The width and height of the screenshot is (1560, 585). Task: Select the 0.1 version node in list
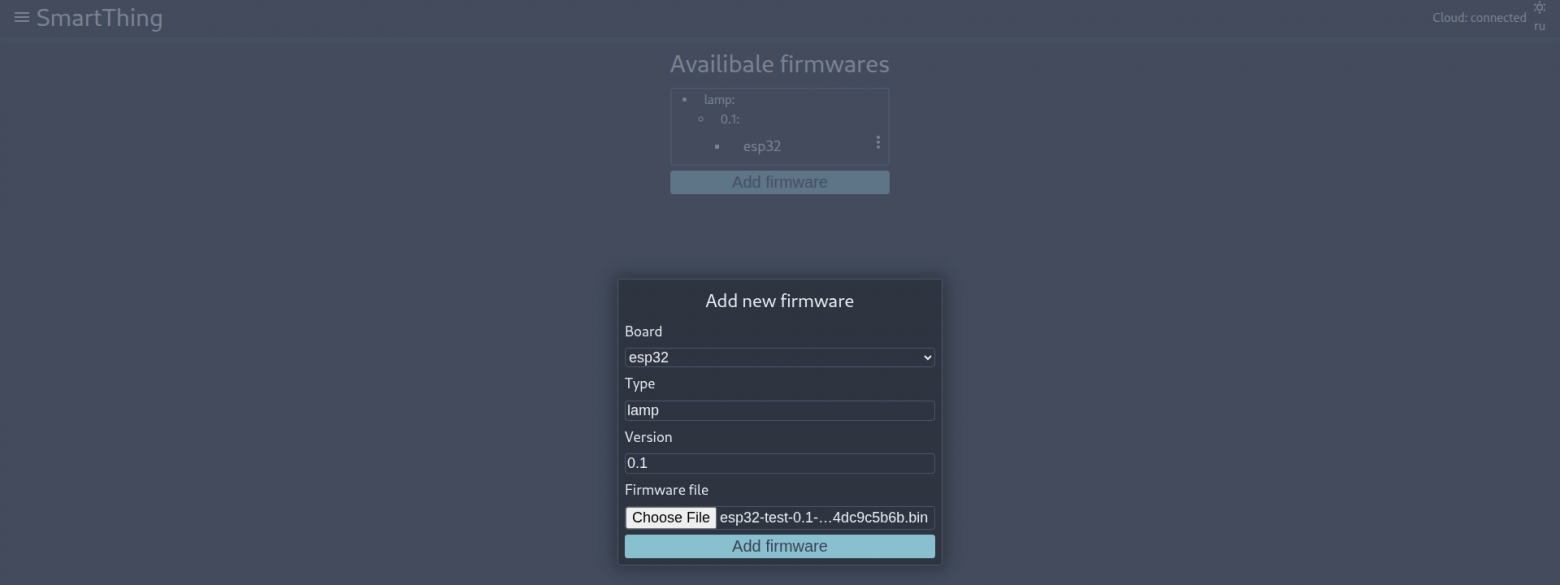[x=730, y=119]
